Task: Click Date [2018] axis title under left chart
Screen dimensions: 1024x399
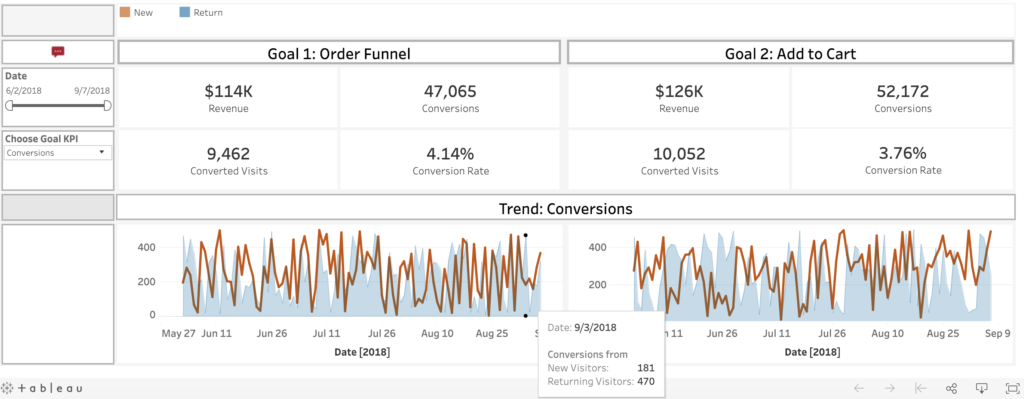Action: pos(362,352)
